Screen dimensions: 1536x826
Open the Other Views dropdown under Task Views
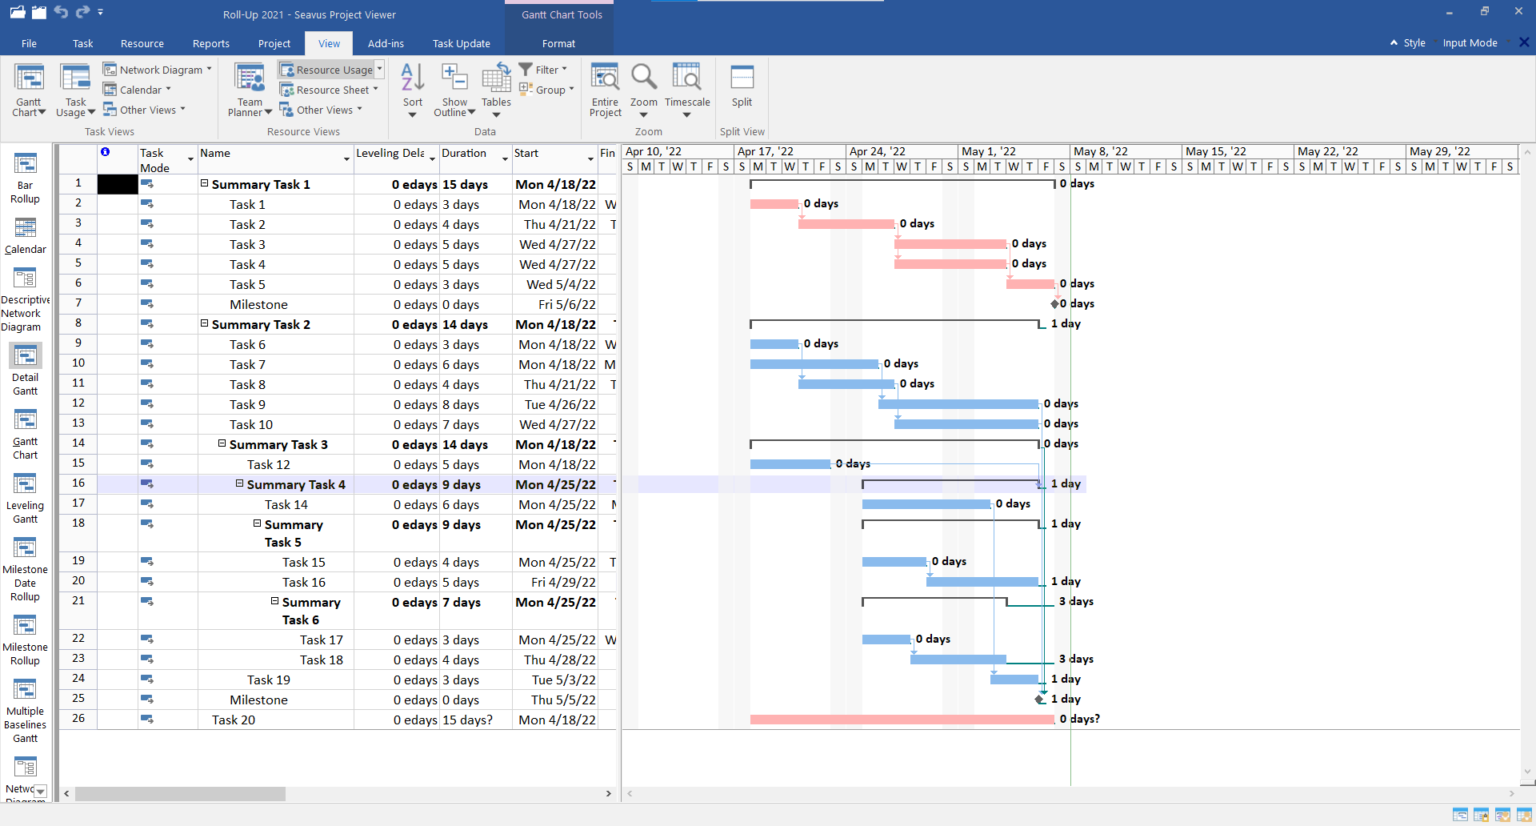146,109
